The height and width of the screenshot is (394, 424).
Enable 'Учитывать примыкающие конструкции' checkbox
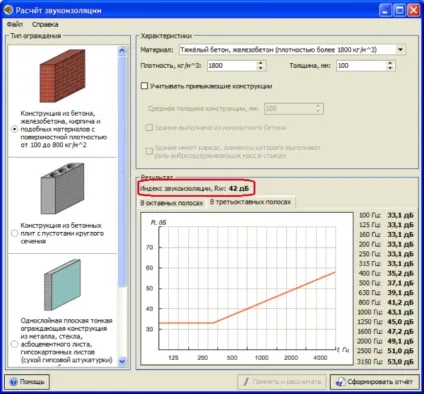pyautogui.click(x=144, y=86)
